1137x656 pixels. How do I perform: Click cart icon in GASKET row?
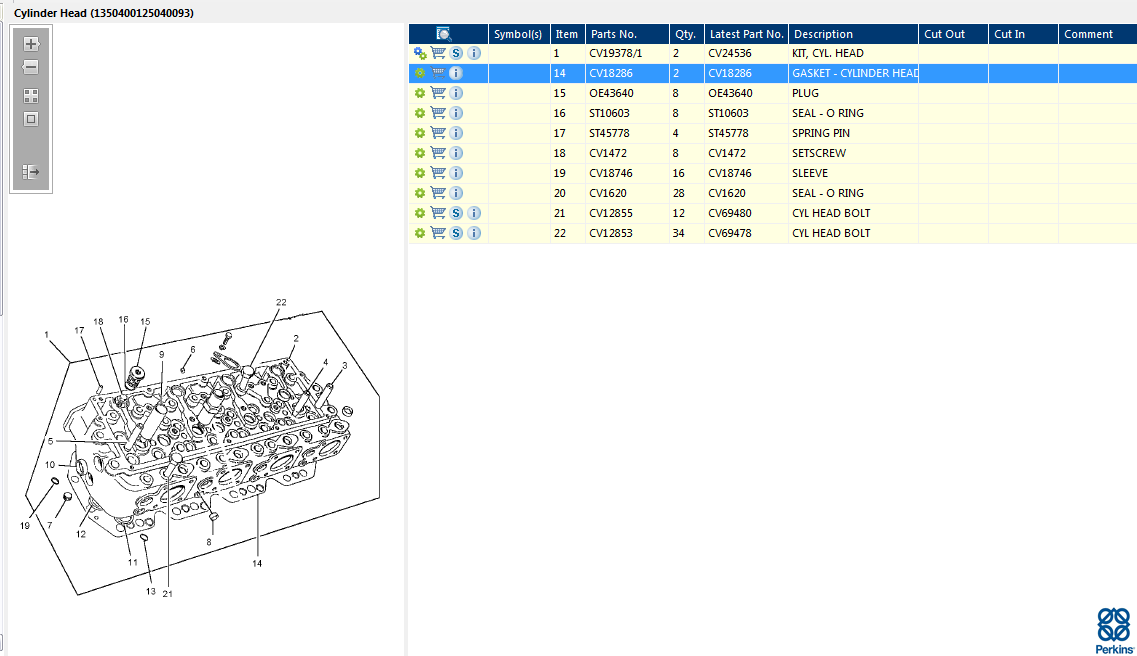[438, 73]
